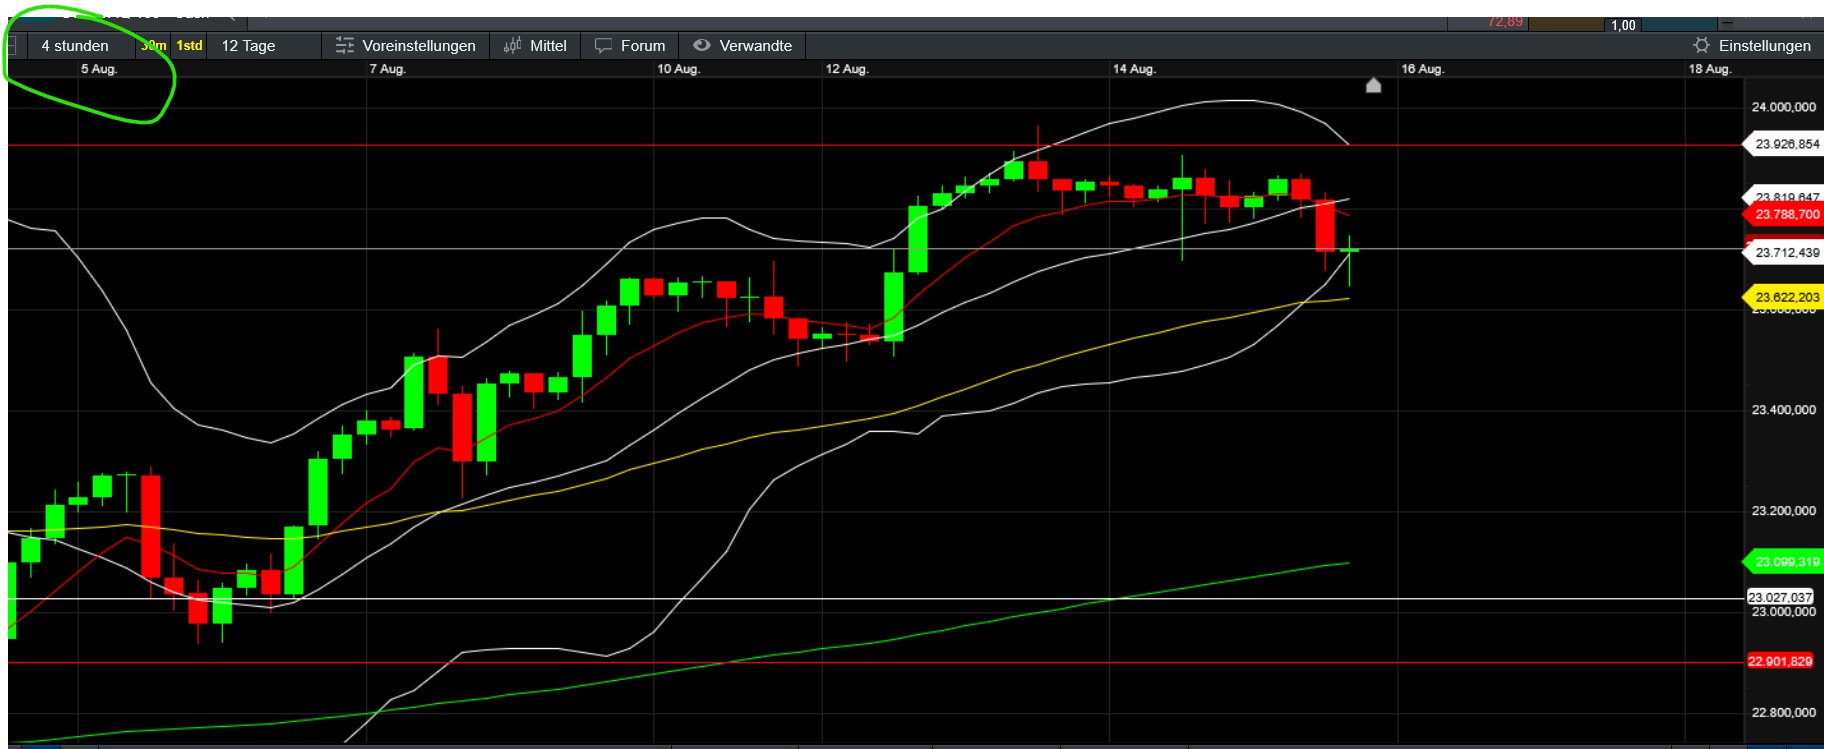Screen dimensions: 1824x749
Task: Grab the toolbar grip handle at left edge
Action: tap(12, 46)
